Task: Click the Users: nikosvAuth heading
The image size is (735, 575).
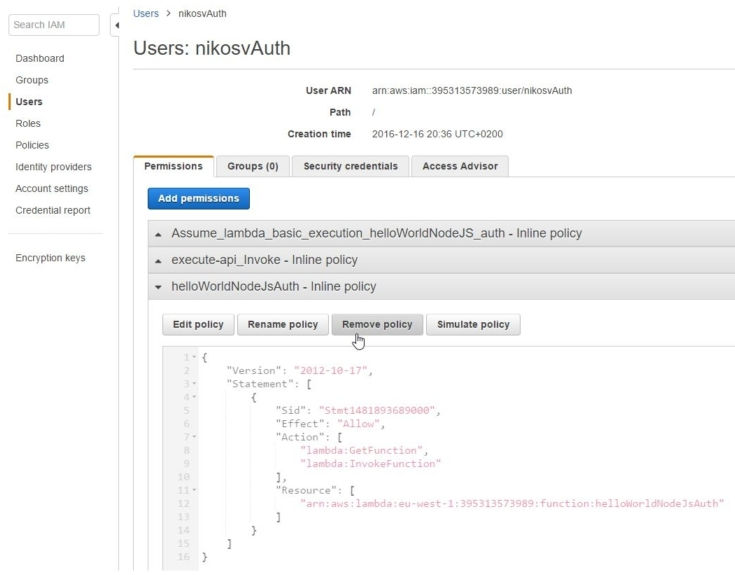Action: pos(212,48)
